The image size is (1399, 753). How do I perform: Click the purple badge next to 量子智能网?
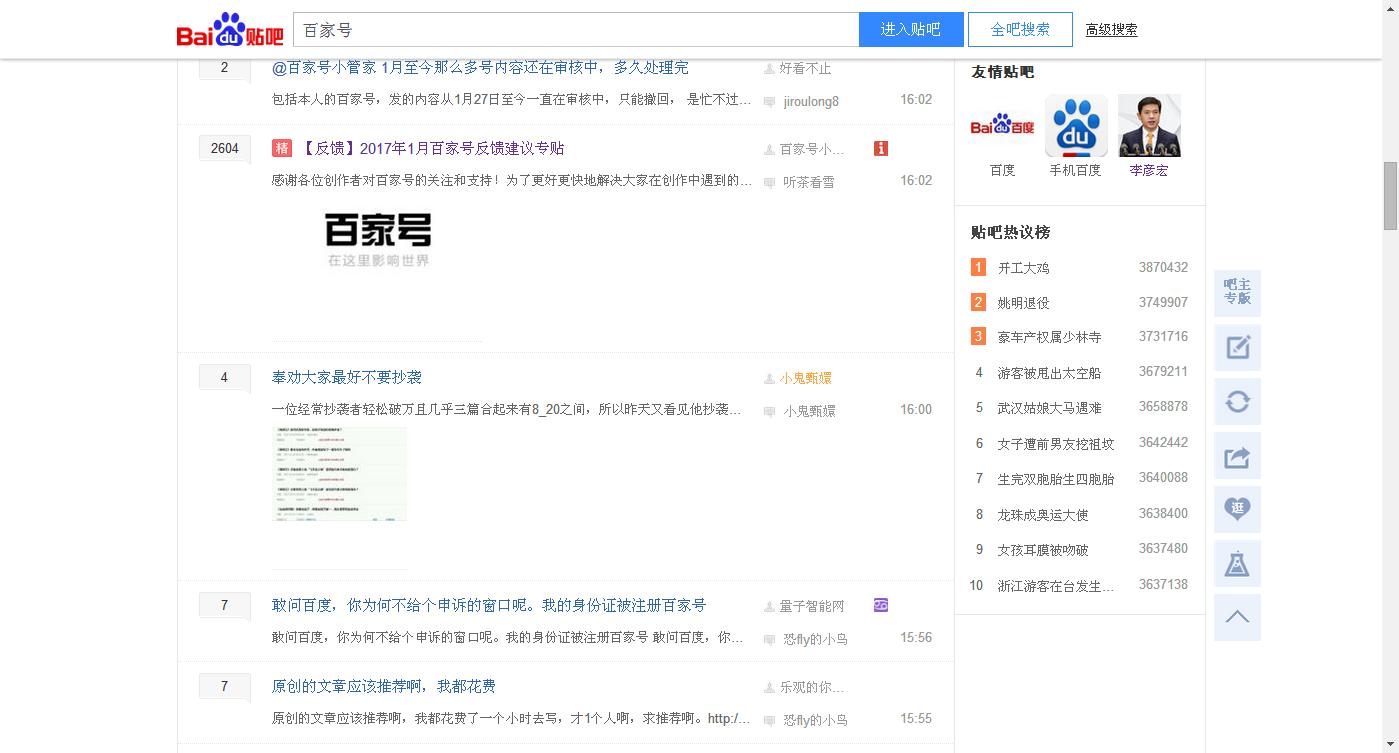click(881, 605)
